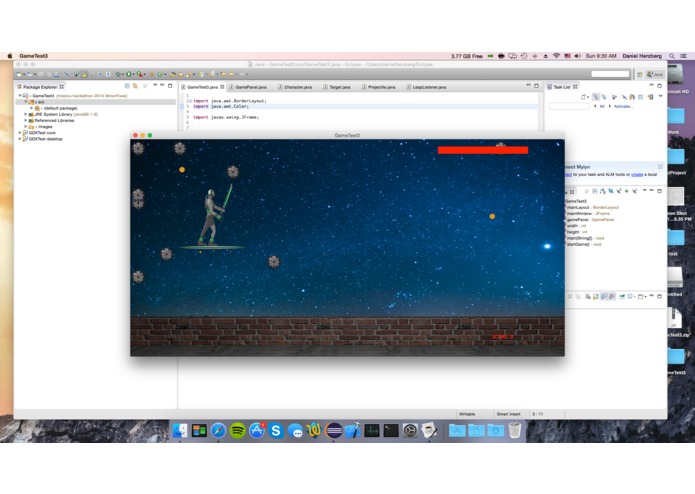The image size is (695, 494).
Task: Switch to the Character.java editor tab
Action: tap(297, 87)
